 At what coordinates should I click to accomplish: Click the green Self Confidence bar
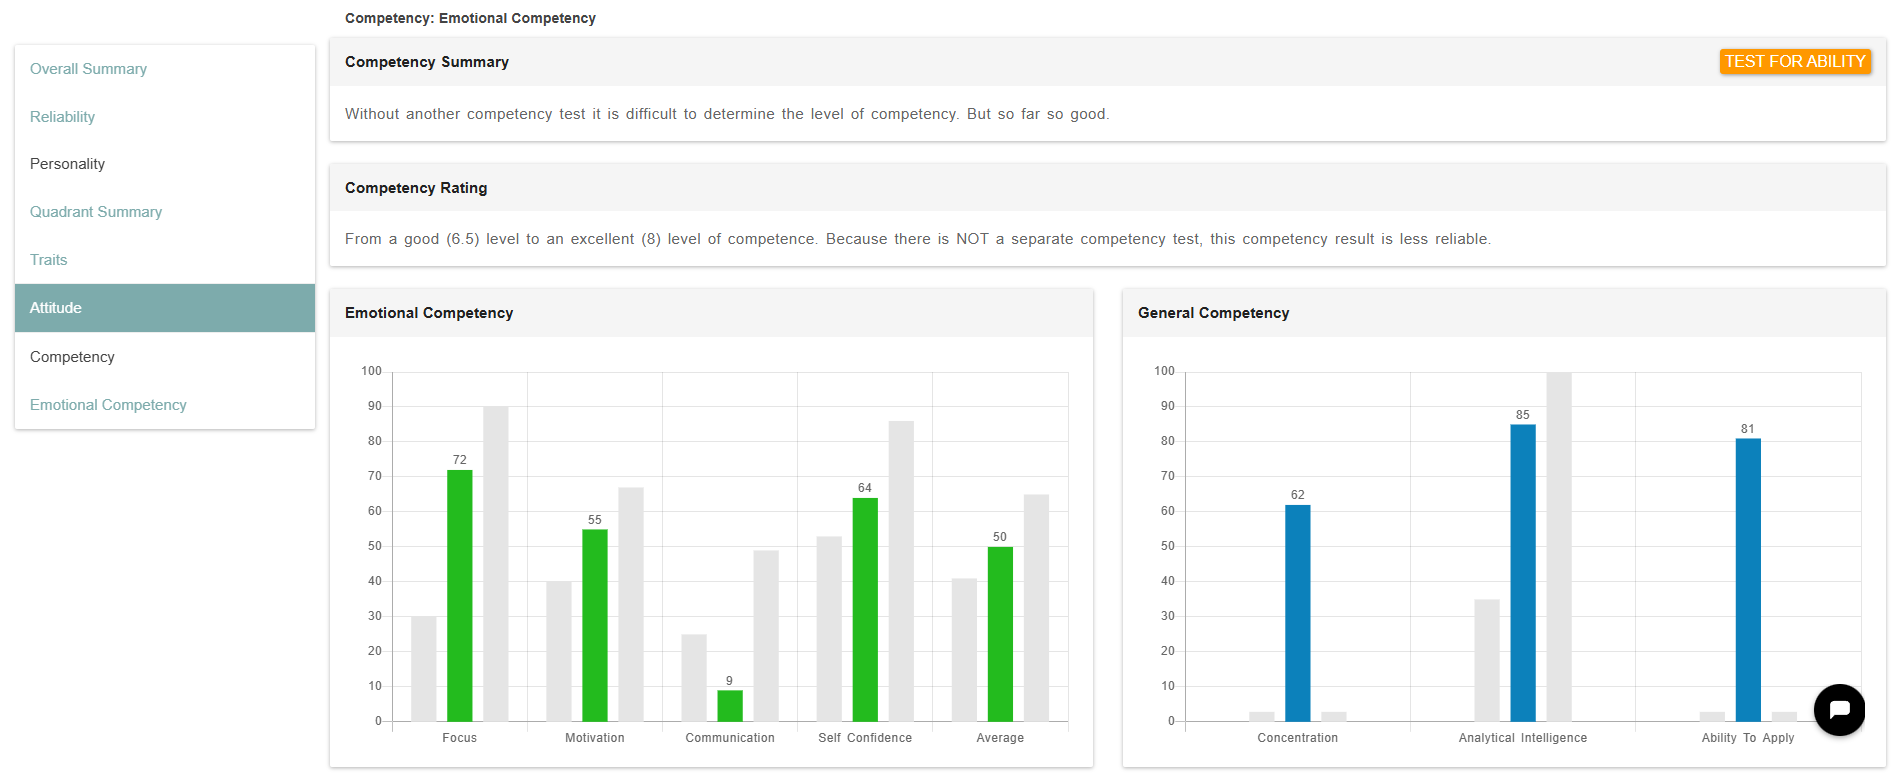click(865, 609)
